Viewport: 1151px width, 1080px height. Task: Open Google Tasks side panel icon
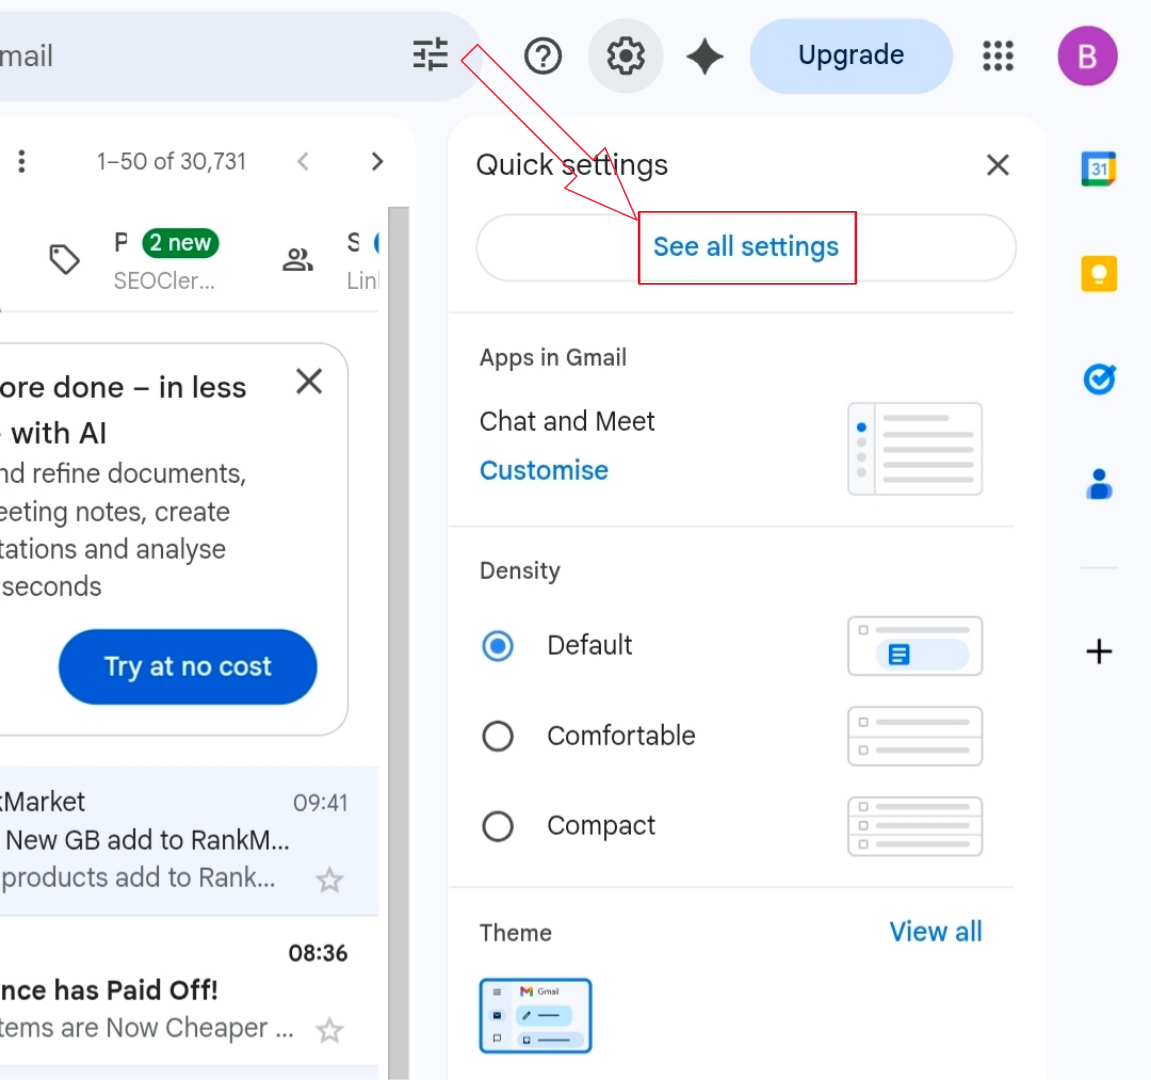[1099, 379]
